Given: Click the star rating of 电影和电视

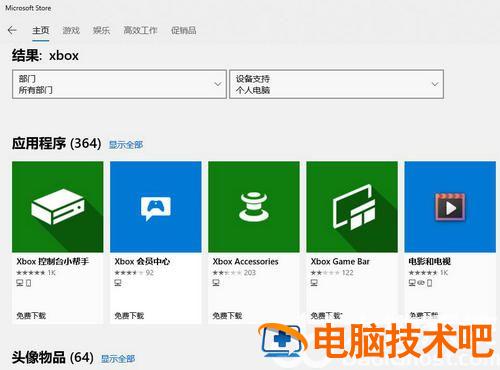Looking at the screenshot, I should [423, 273].
